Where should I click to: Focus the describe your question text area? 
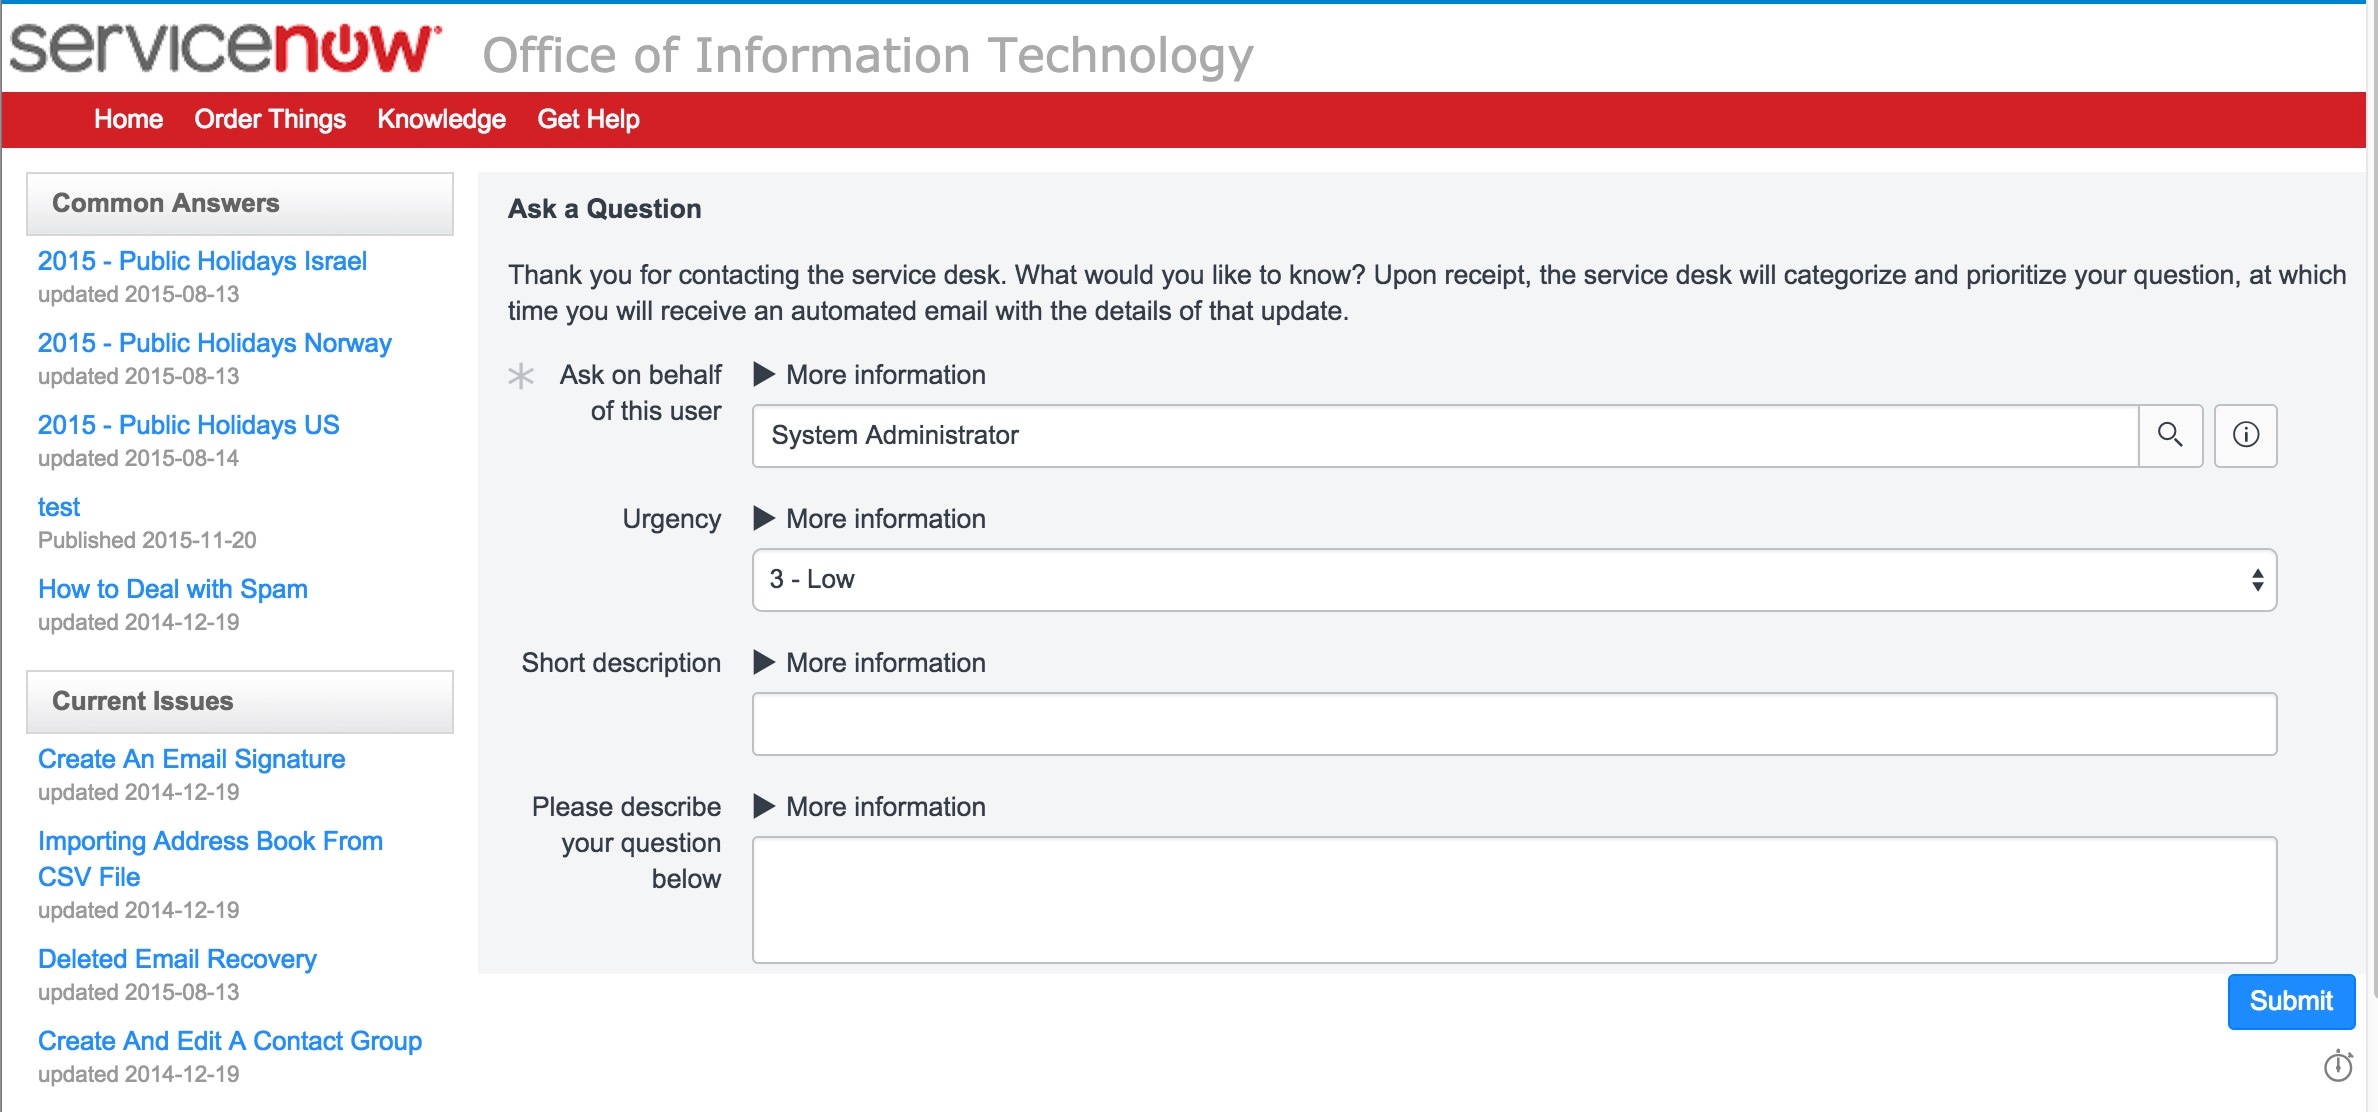click(x=1514, y=900)
